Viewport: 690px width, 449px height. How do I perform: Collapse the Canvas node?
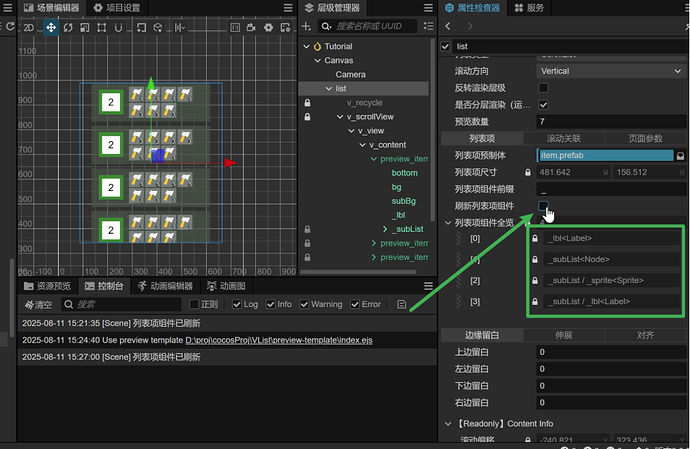click(x=318, y=60)
